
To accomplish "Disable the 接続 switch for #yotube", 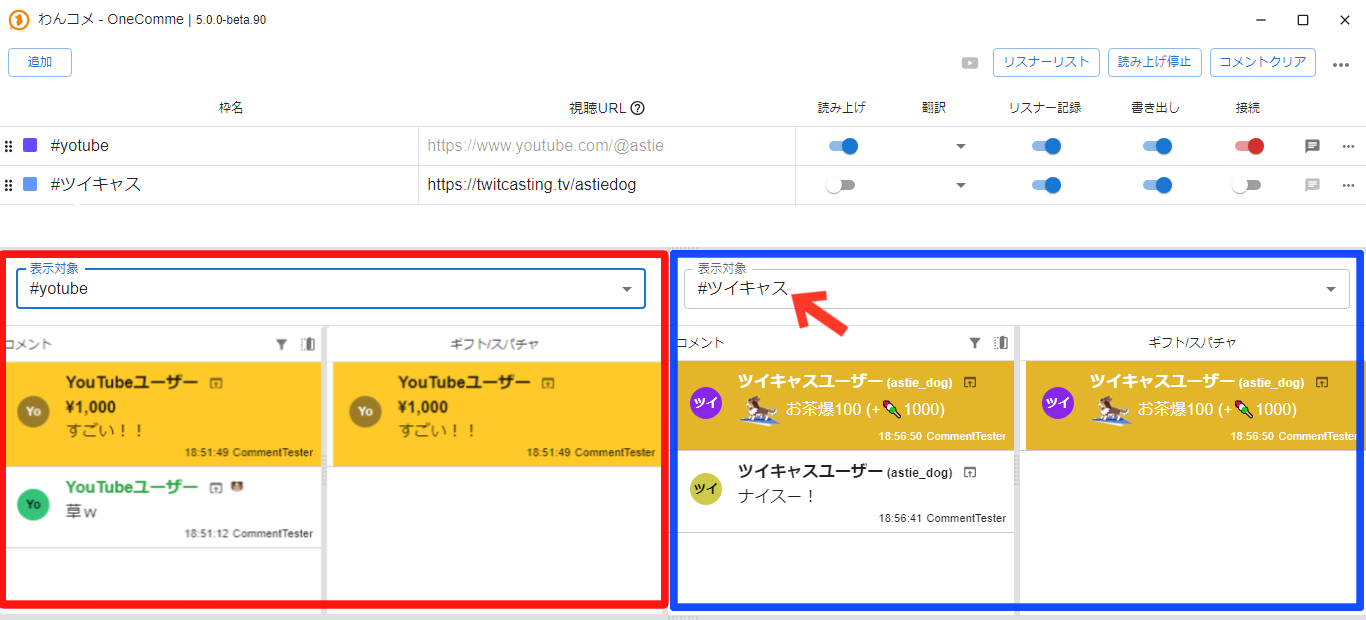I will [1248, 146].
